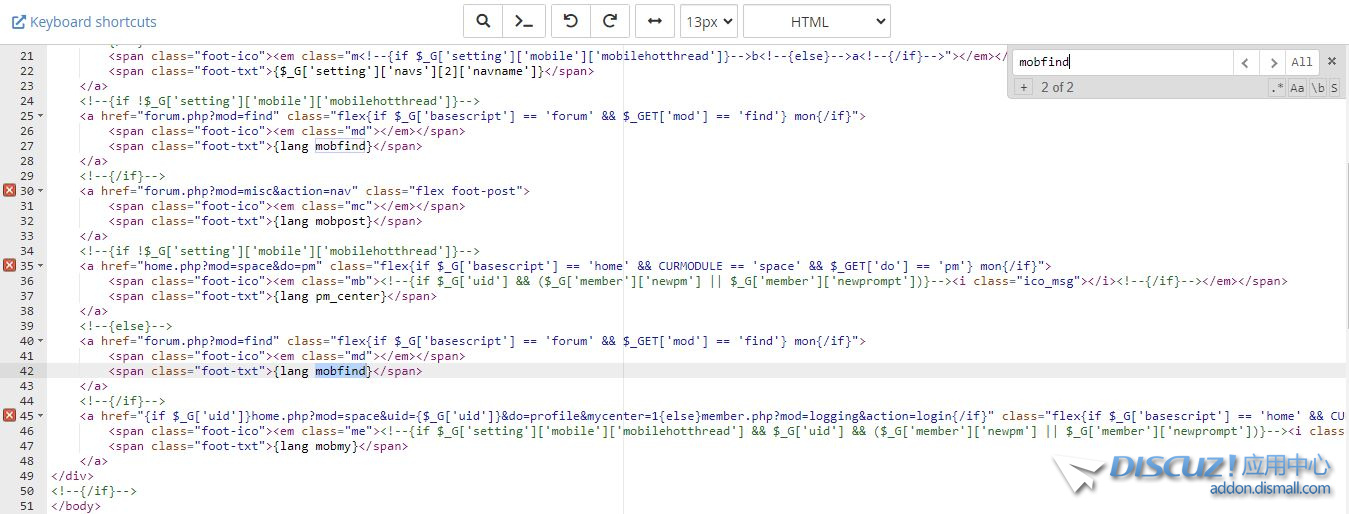Click the error marker on line 30
This screenshot has height=514, width=1349.
click(x=9, y=190)
